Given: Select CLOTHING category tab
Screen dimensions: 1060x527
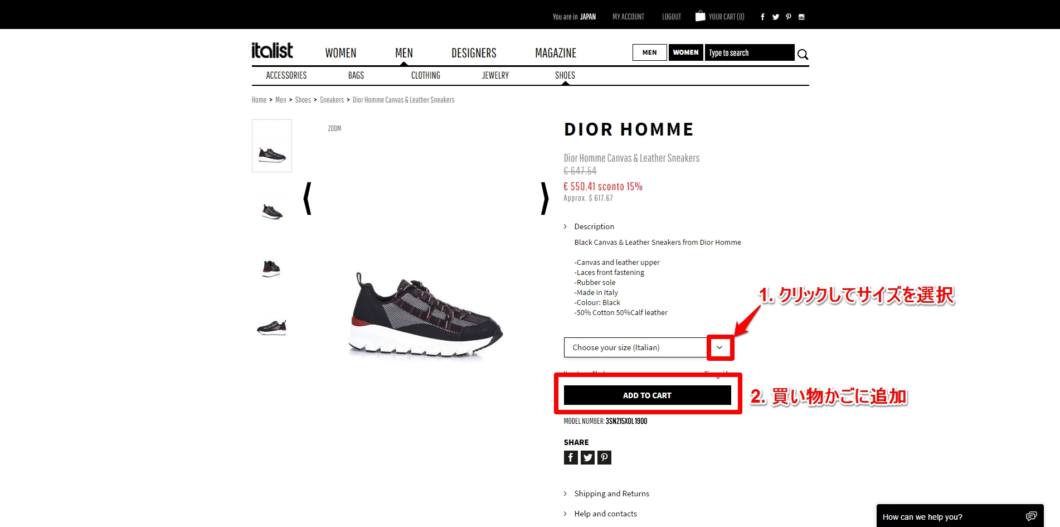Looking at the screenshot, I should click(426, 76).
